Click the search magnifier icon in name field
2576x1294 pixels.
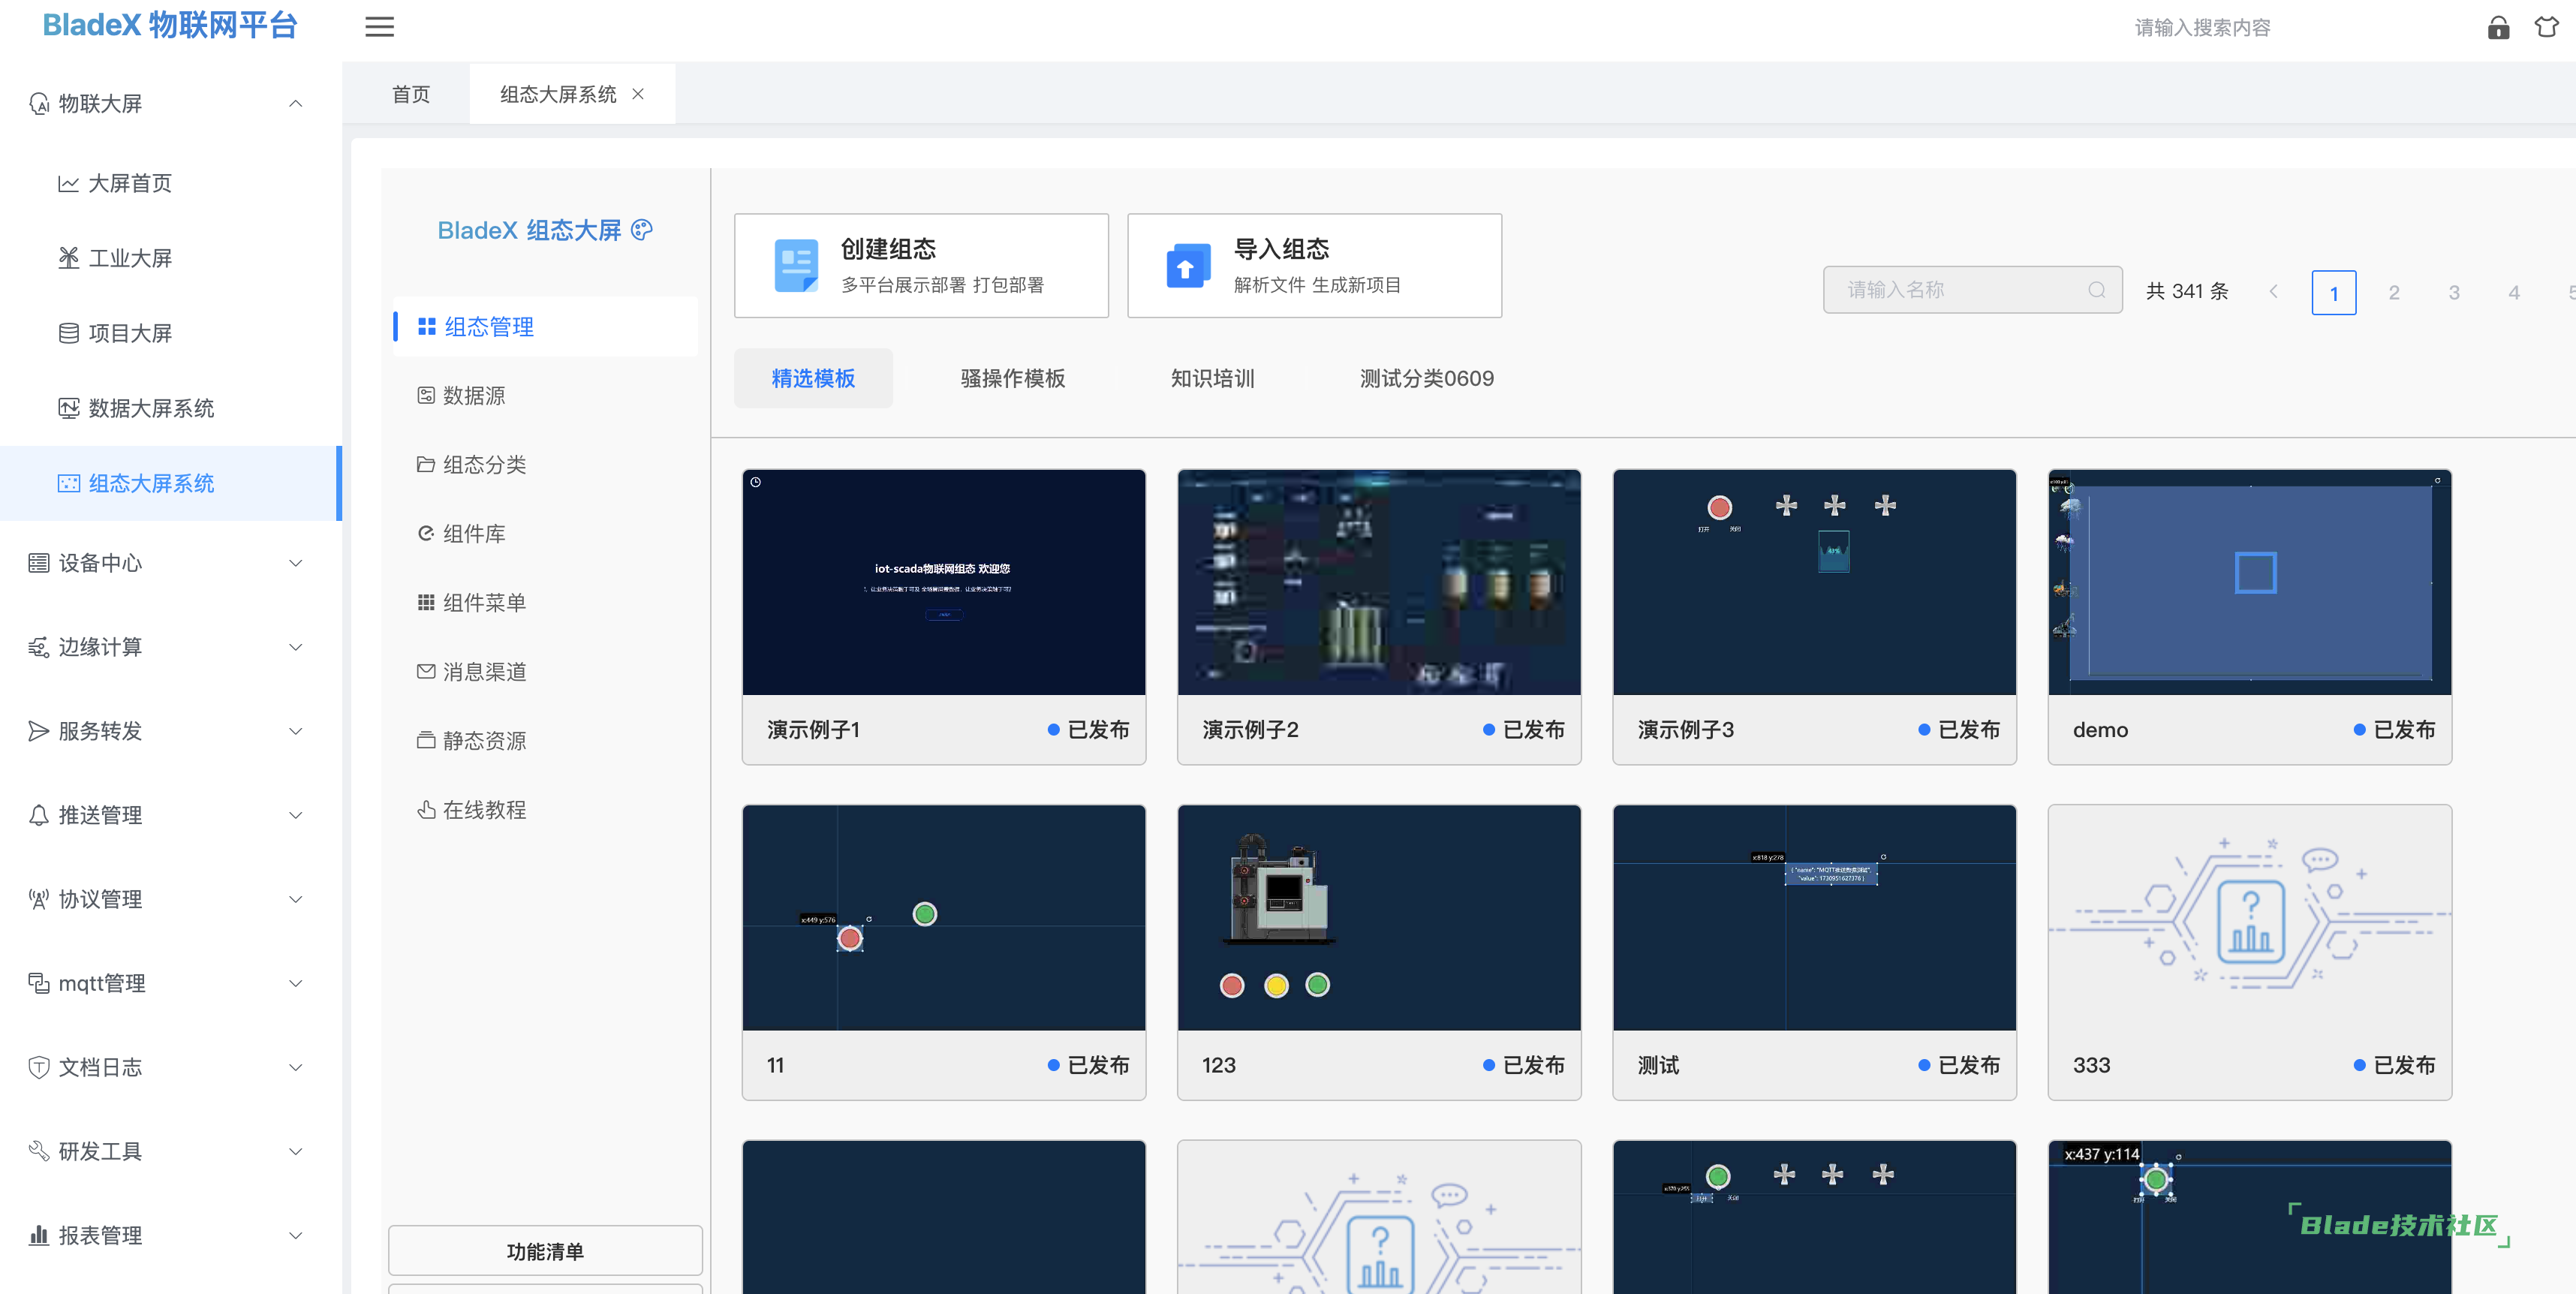pos(2097,290)
